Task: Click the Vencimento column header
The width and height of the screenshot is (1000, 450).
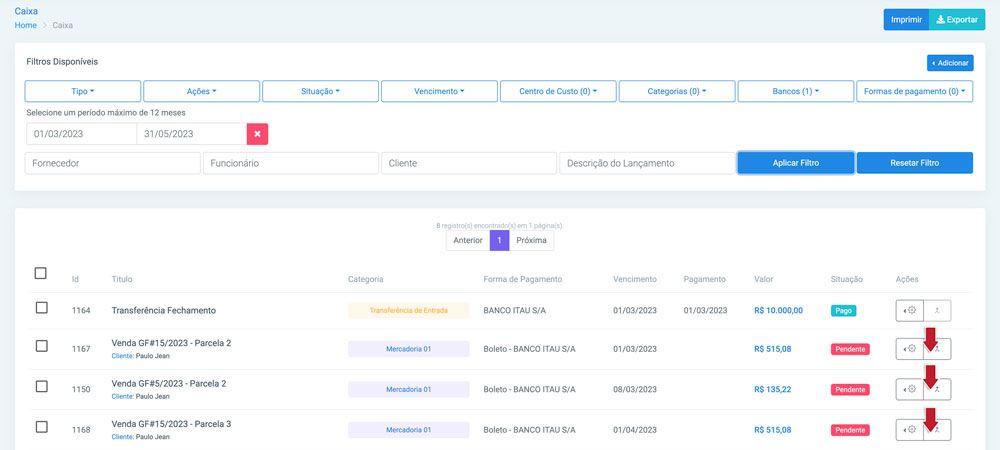Action: point(635,279)
